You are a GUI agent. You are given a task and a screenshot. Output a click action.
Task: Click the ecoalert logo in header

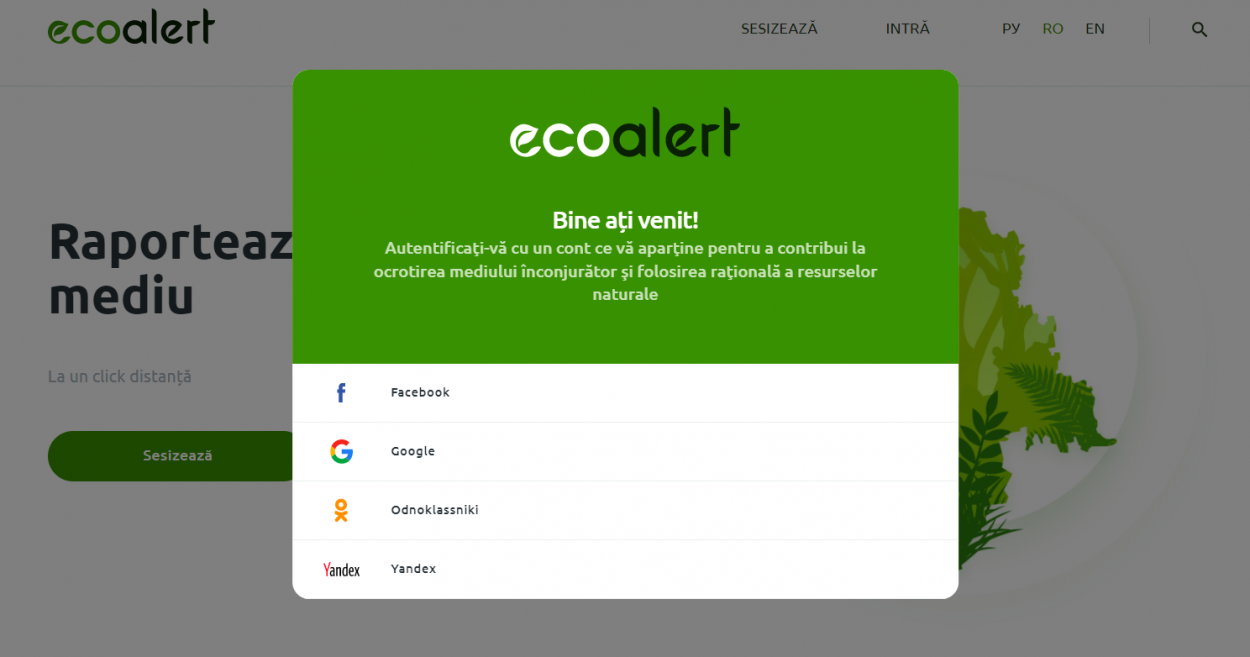click(x=131, y=28)
